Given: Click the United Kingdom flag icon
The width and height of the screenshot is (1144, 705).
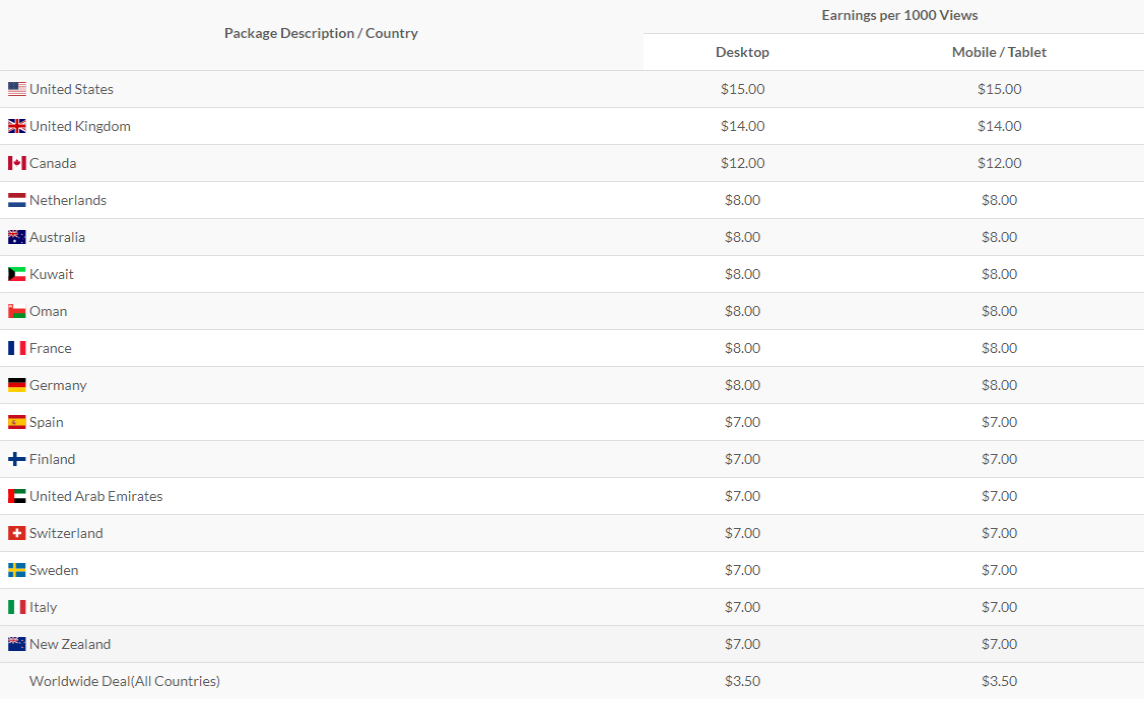Looking at the screenshot, I should 17,126.
